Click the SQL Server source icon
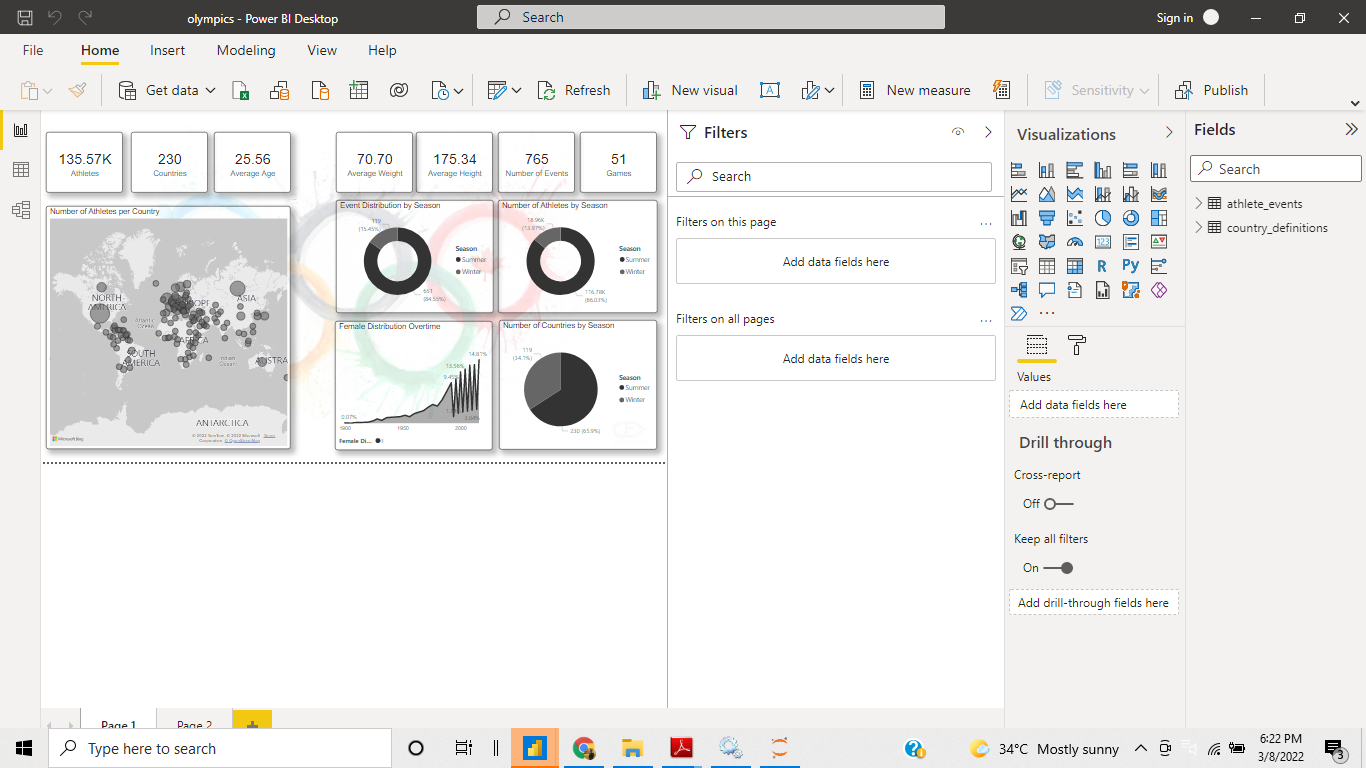 click(320, 90)
